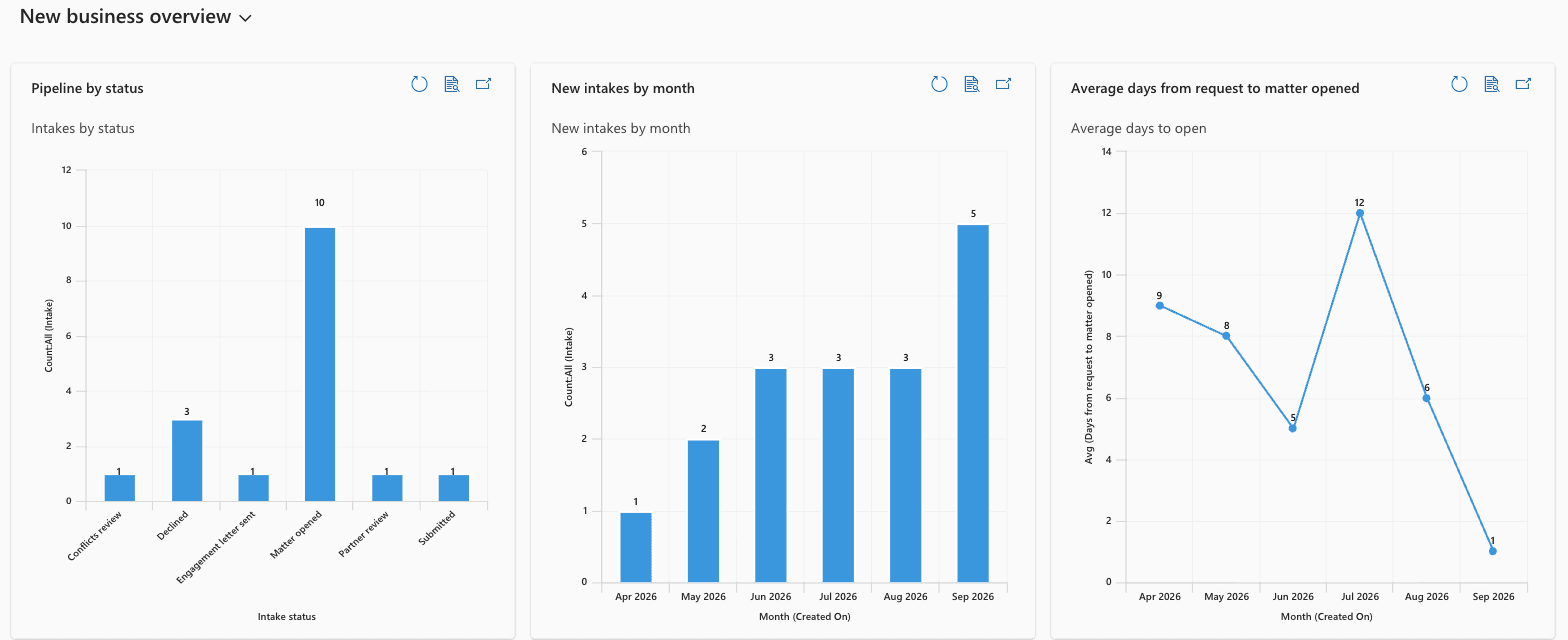Click the Apr 2026 data point valued 9
The image size is (1568, 640).
[1160, 305]
